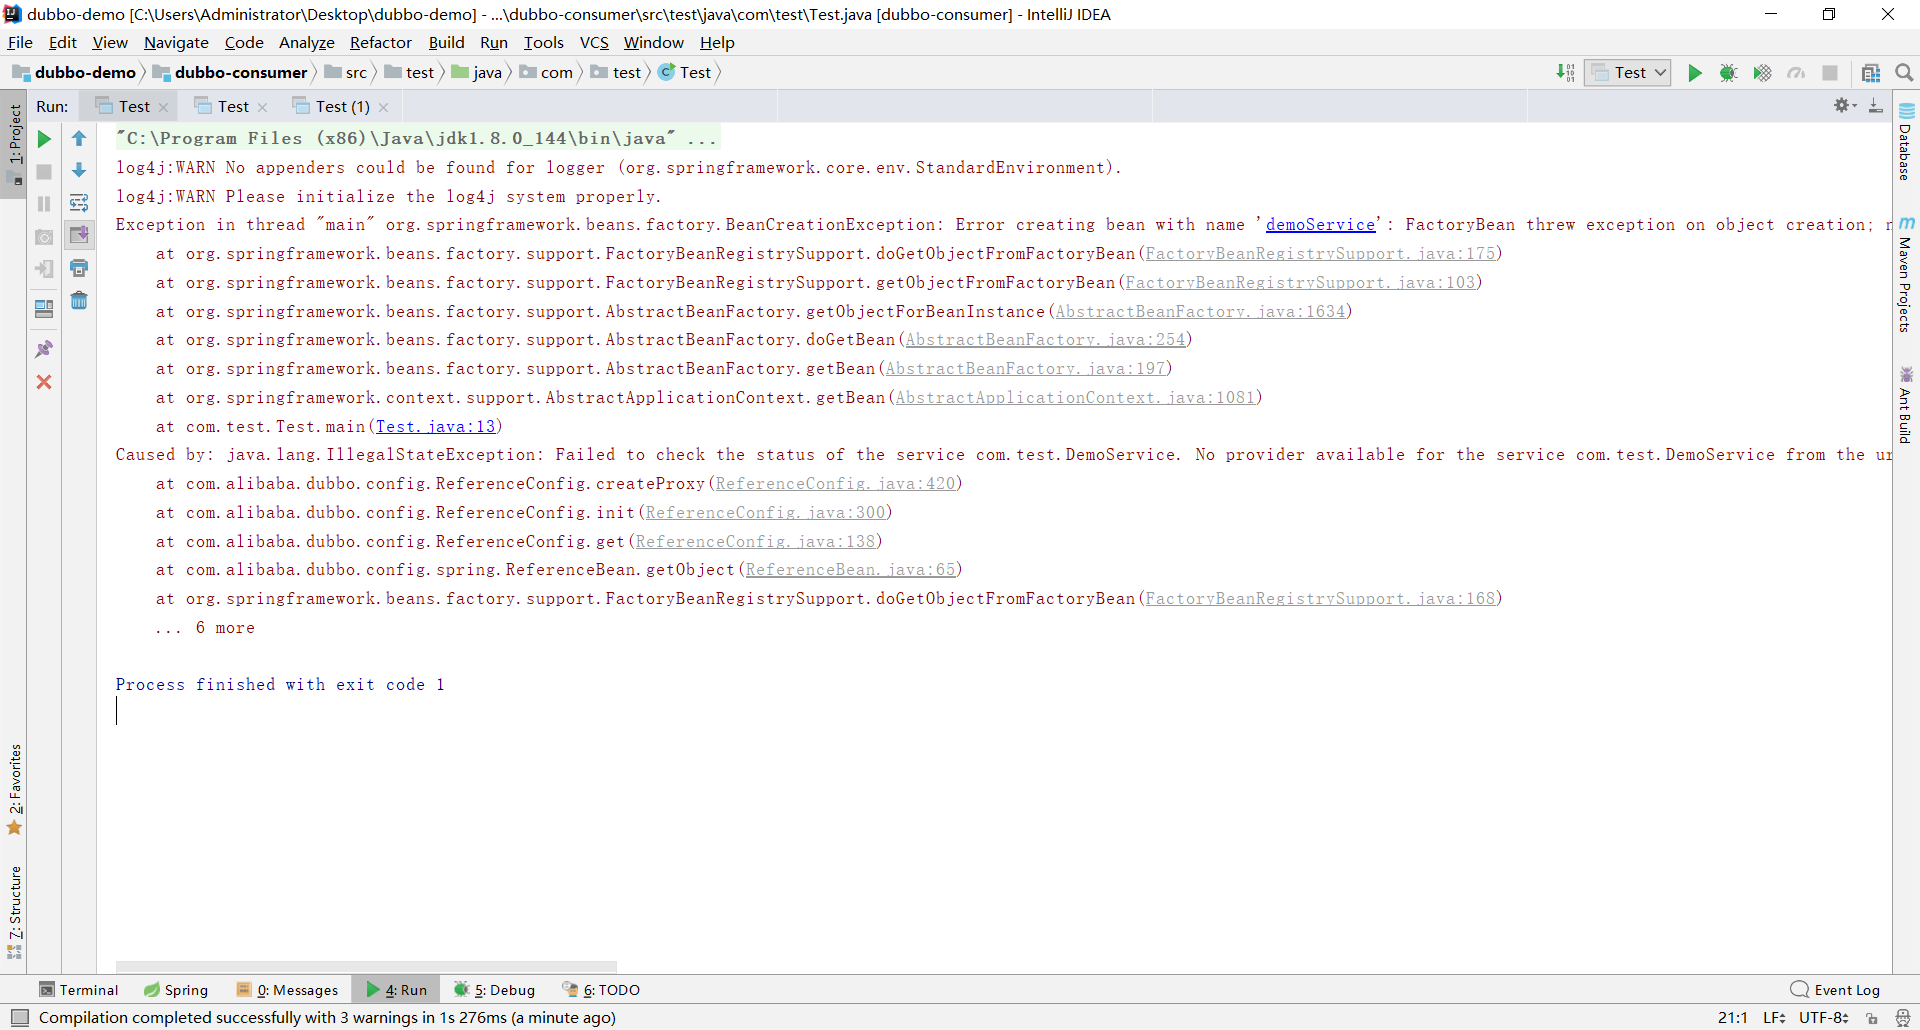Open the Project Structure dialog icon
The height and width of the screenshot is (1030, 1920).
click(1871, 72)
